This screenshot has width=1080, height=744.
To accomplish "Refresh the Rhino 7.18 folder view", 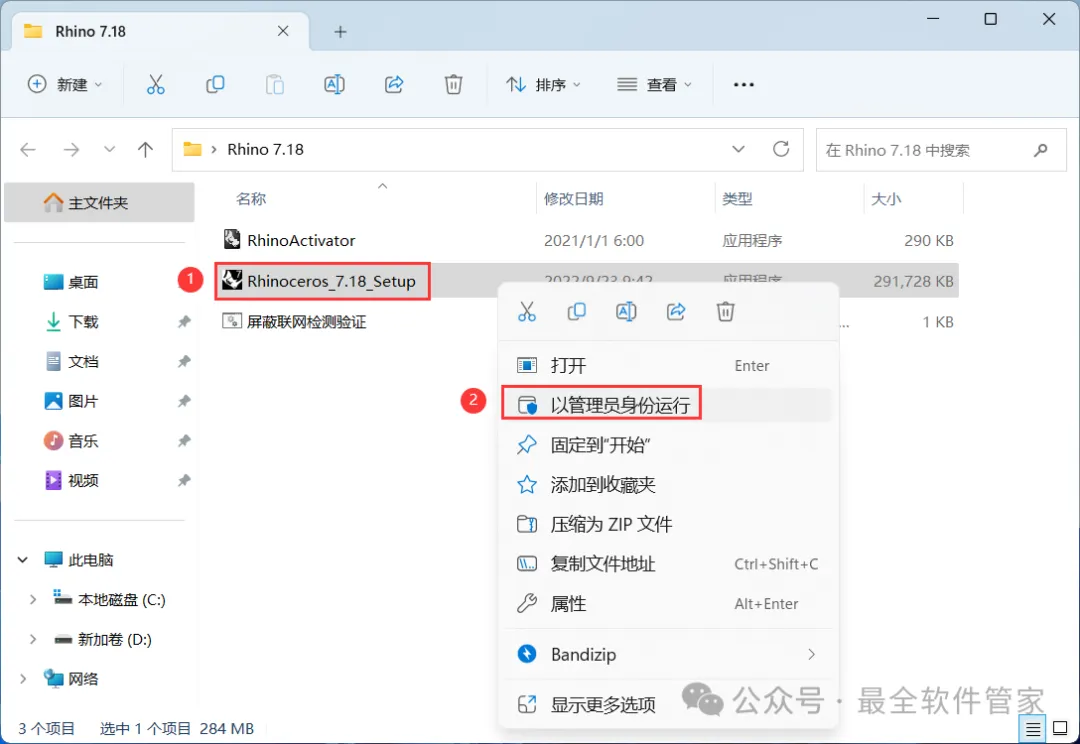I will (x=780, y=149).
